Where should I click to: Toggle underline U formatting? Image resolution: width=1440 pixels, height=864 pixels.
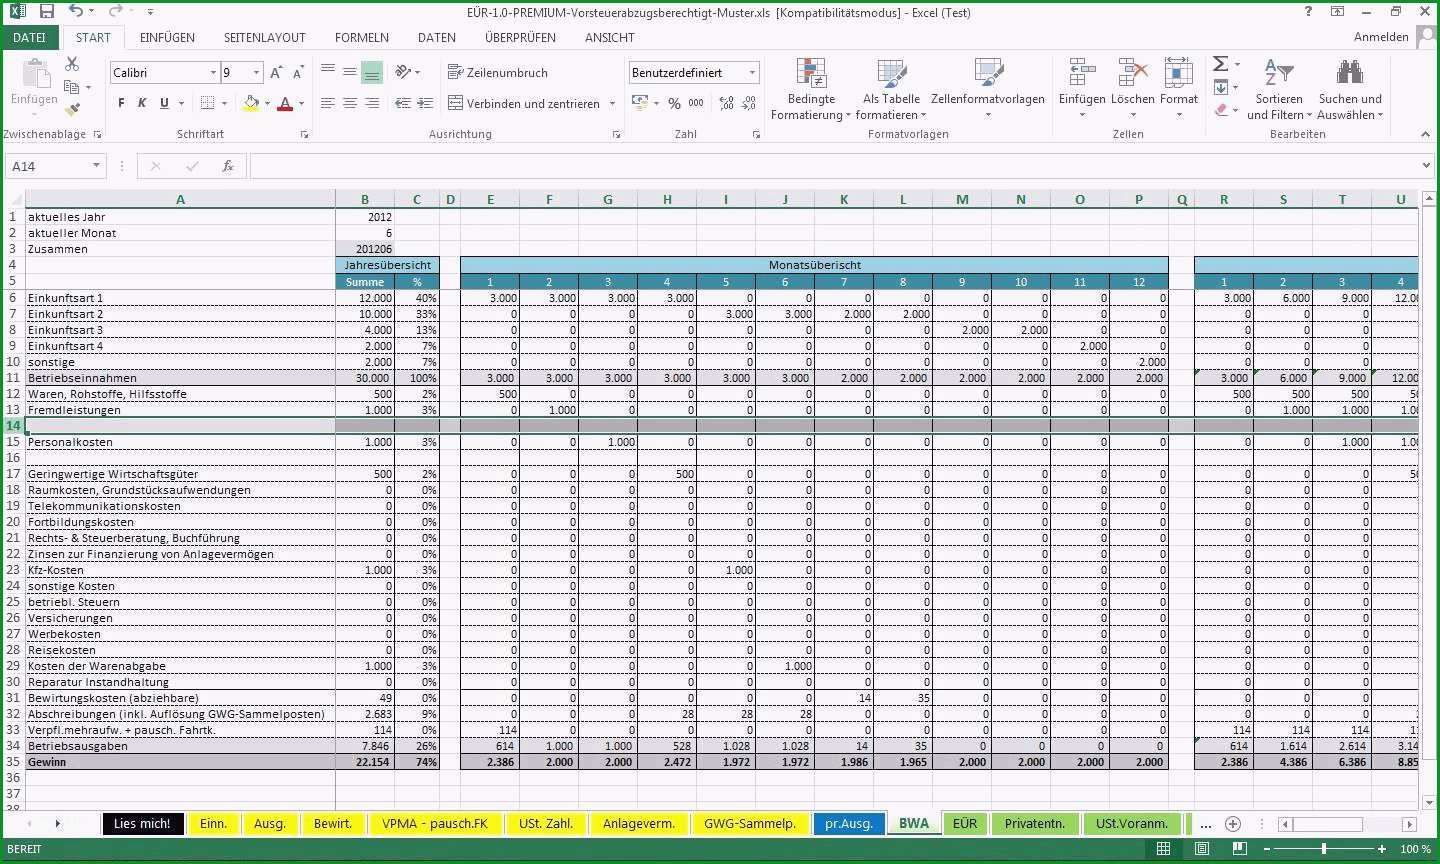coord(164,103)
